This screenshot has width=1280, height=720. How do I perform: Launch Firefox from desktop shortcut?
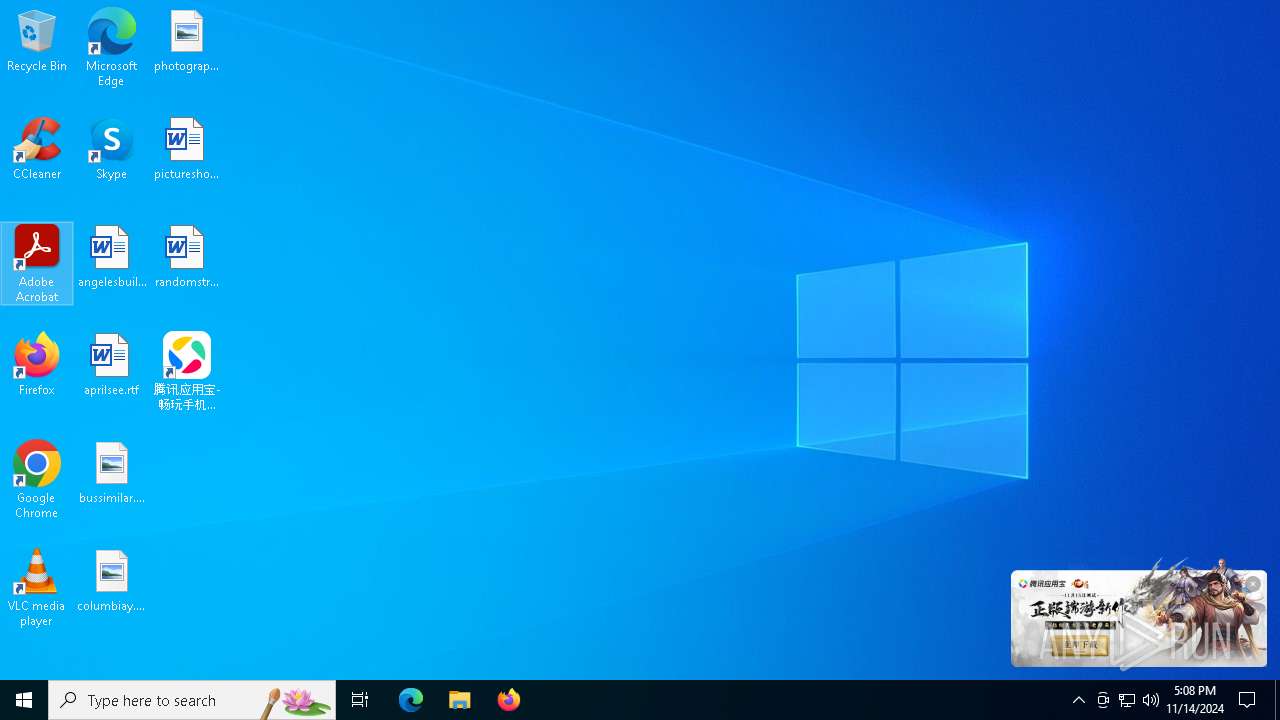tap(37, 366)
